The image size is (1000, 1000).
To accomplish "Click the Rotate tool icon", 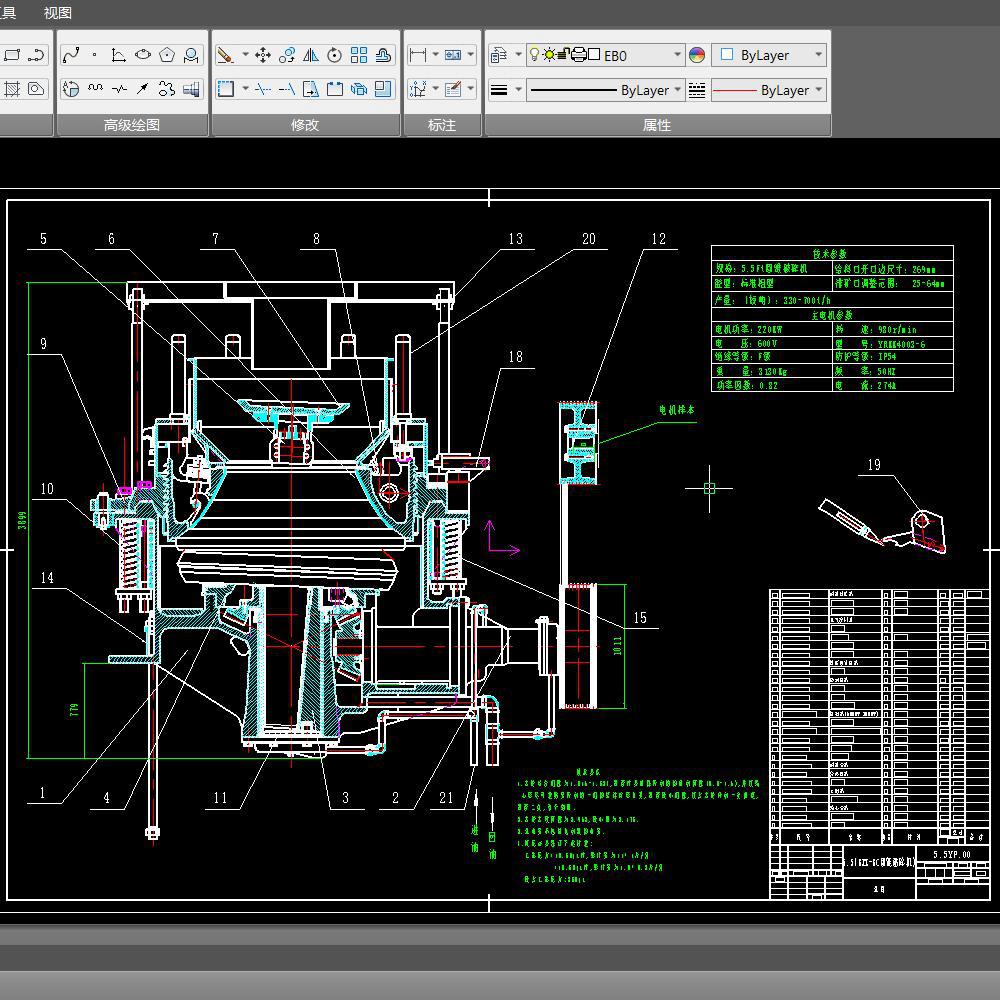I will coord(335,55).
